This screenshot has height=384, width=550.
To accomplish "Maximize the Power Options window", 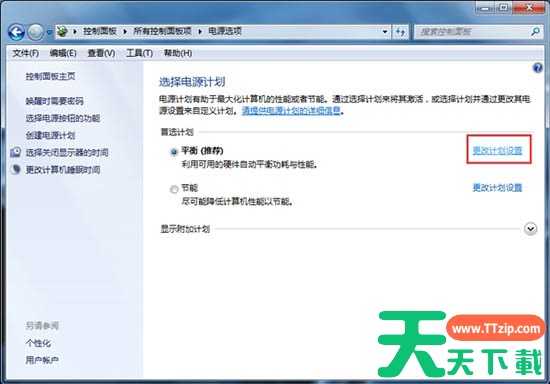I will [x=503, y=7].
